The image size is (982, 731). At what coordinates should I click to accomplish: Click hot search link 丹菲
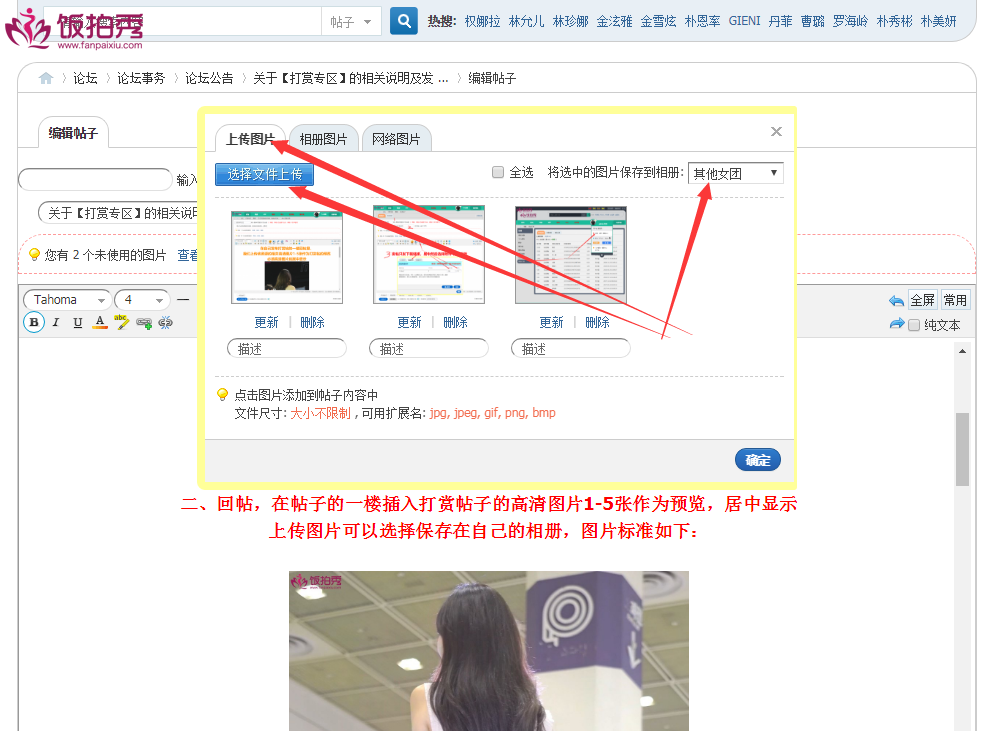pyautogui.click(x=780, y=21)
